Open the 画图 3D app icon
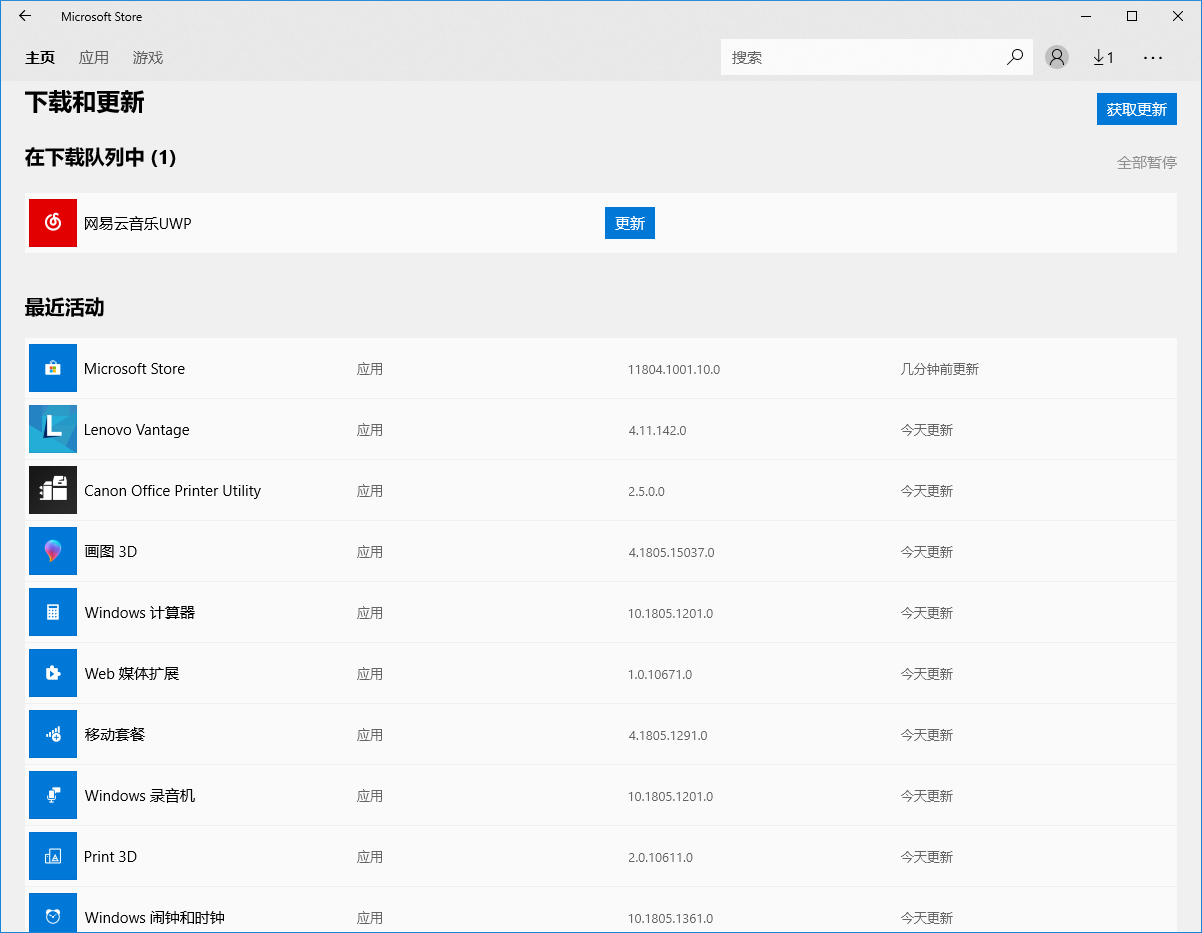This screenshot has width=1202, height=933. coord(53,551)
